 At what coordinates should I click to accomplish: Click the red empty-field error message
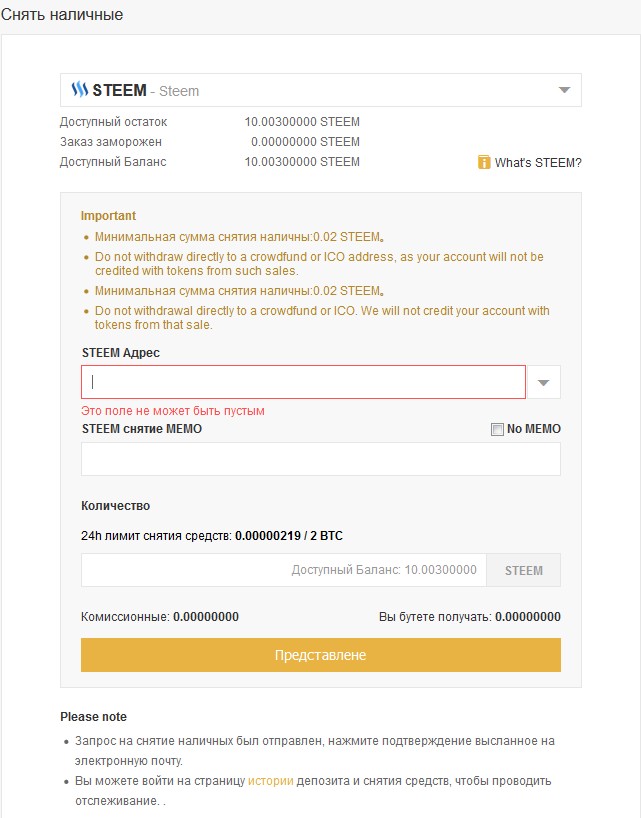pyautogui.click(x=173, y=411)
